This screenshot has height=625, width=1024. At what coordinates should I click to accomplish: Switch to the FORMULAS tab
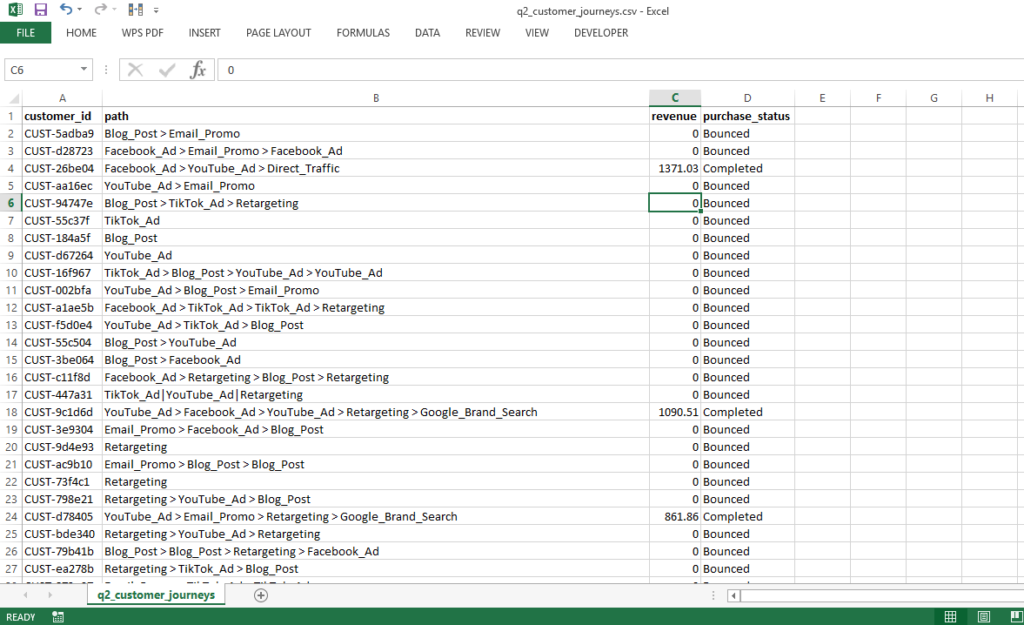coord(363,33)
